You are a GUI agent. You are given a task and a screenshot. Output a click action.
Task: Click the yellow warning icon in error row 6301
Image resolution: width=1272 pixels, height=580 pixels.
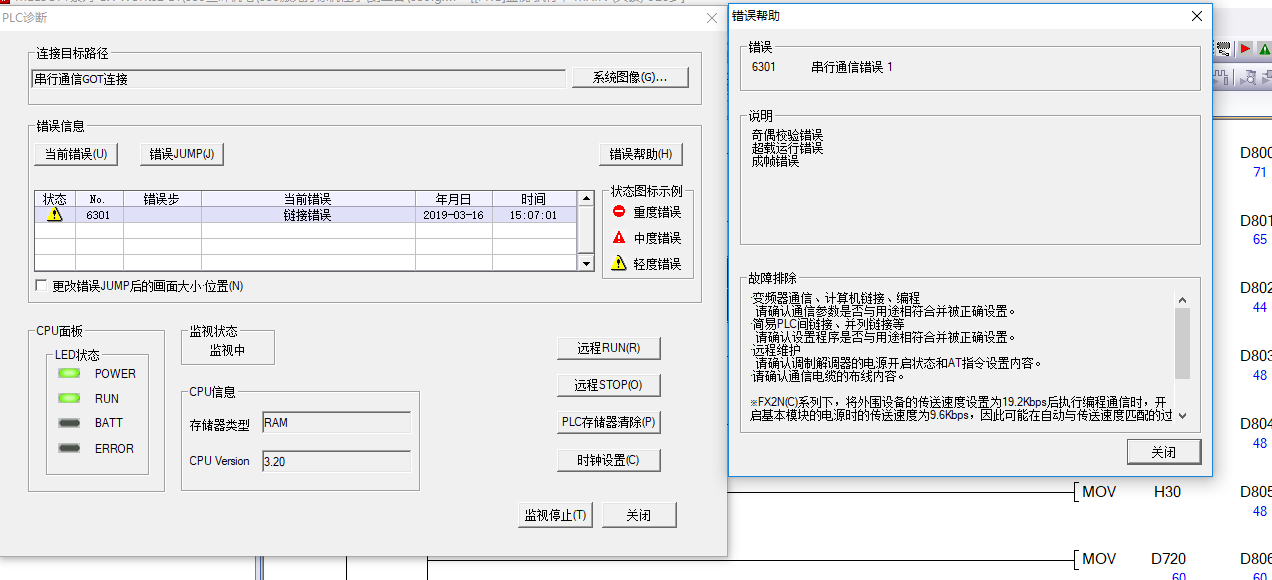click(x=54, y=215)
